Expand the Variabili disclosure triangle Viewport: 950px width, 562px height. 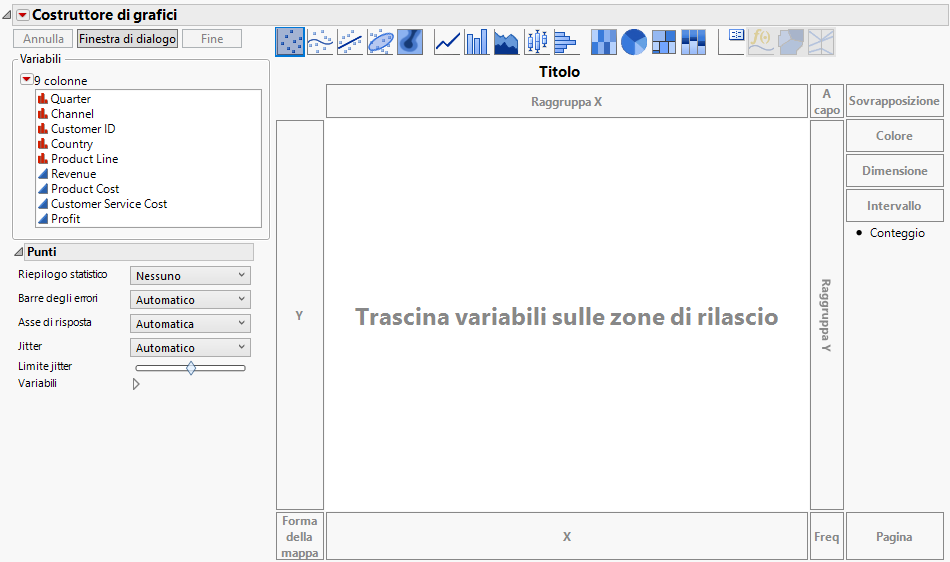[x=136, y=384]
